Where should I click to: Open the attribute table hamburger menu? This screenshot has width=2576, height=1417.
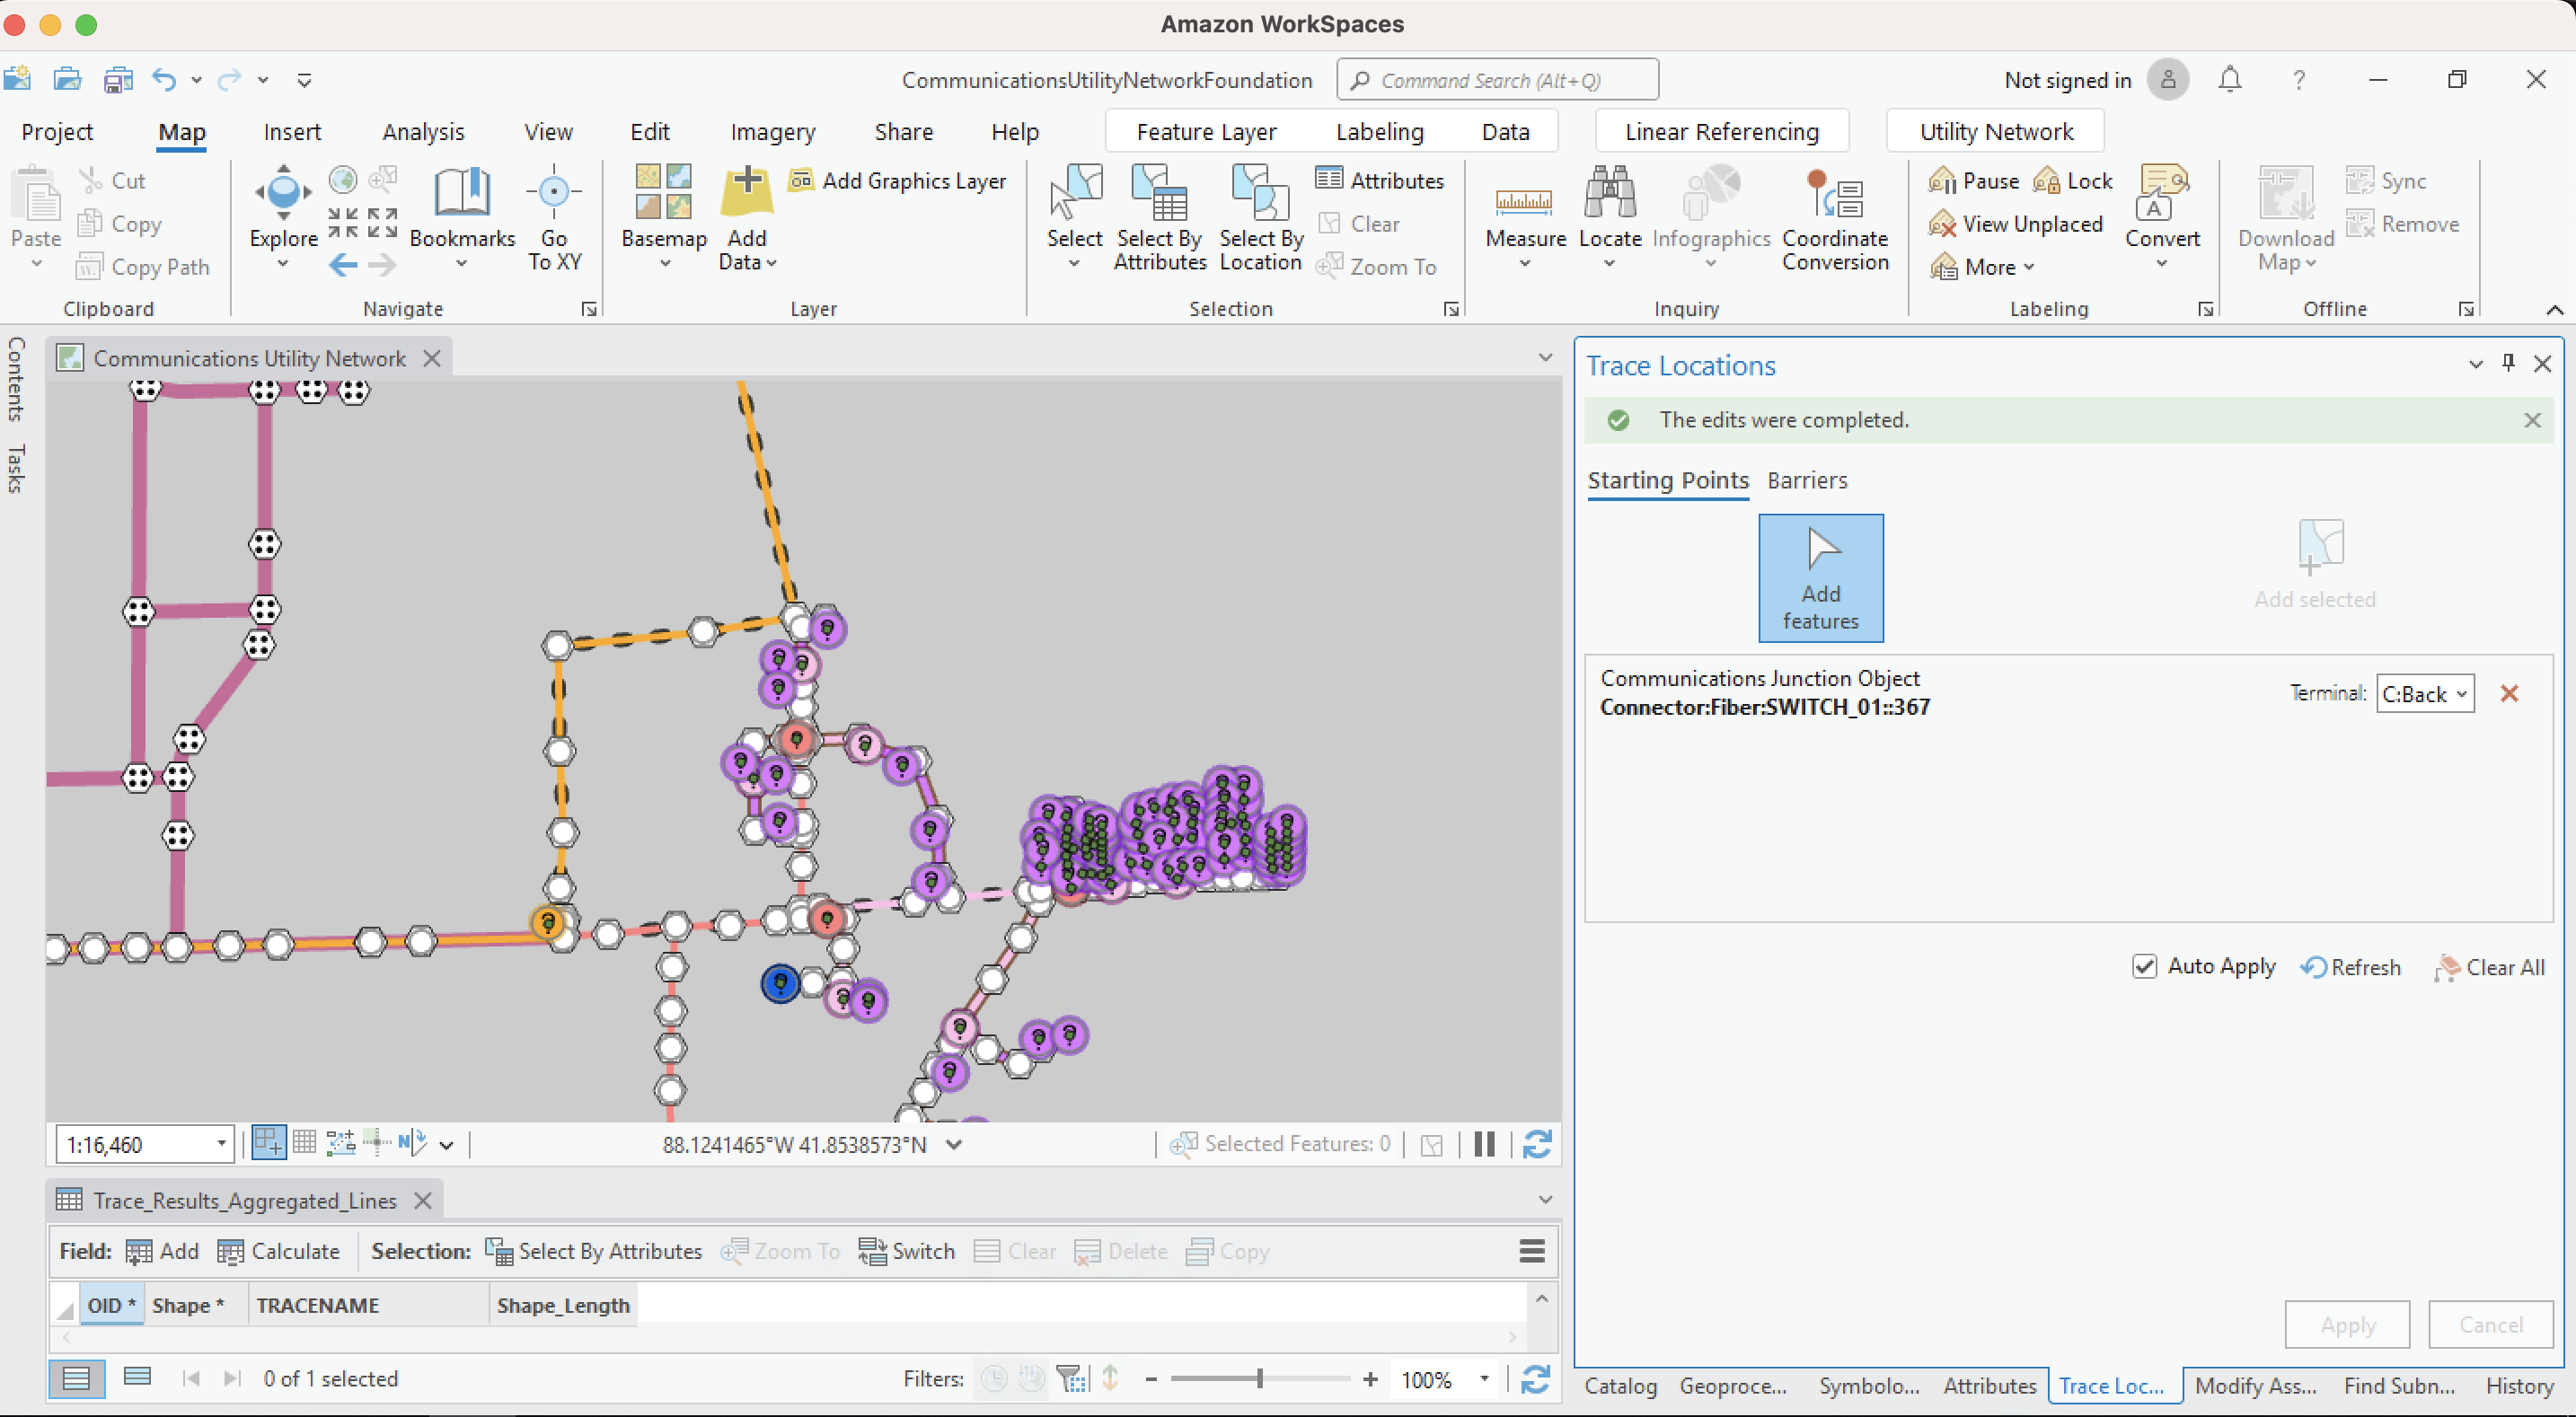[x=1532, y=1251]
